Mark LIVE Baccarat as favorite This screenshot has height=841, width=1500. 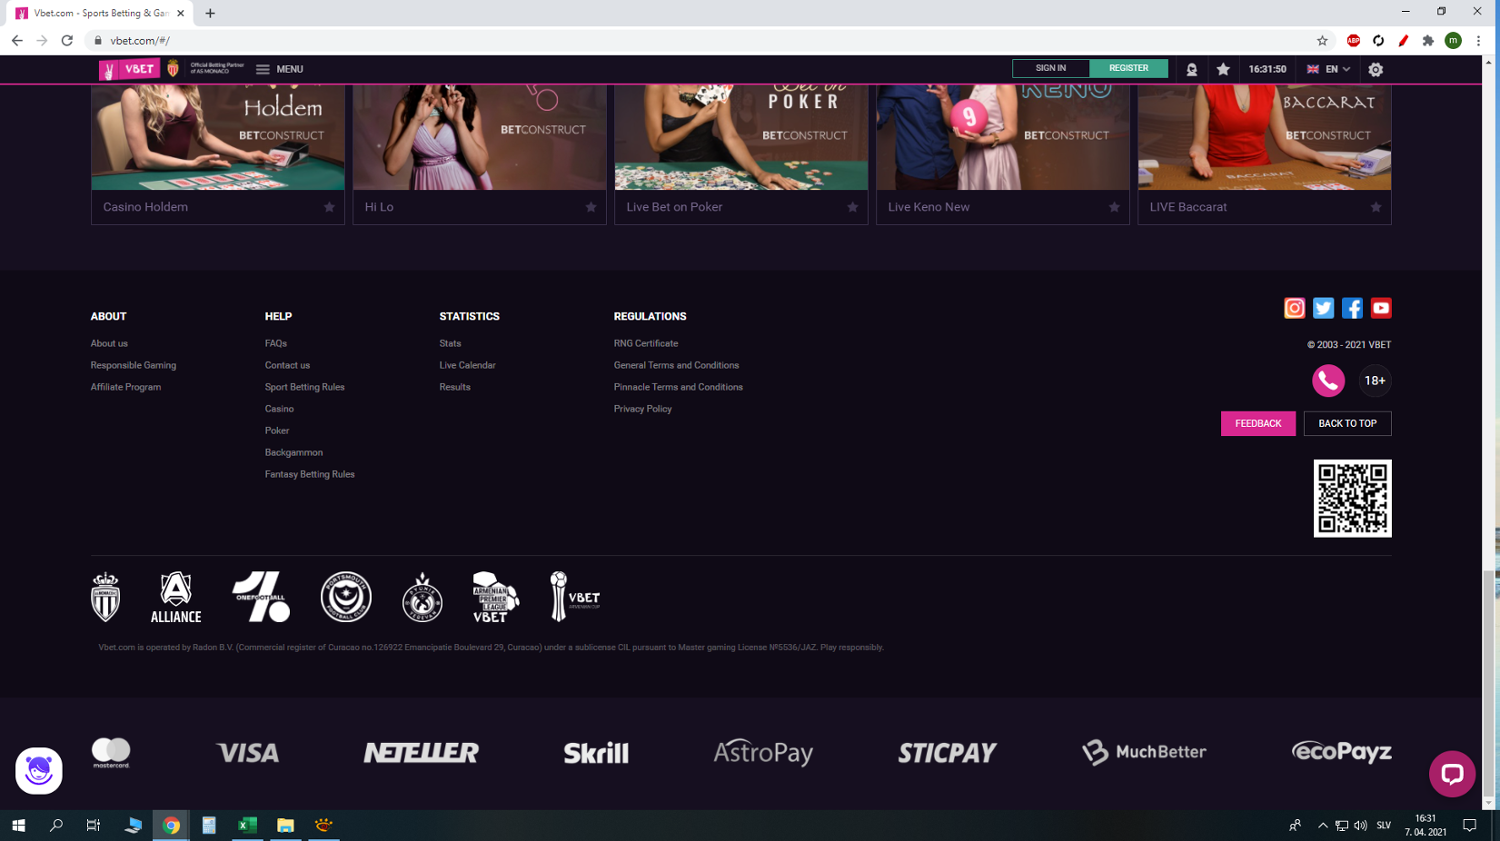[1376, 207]
